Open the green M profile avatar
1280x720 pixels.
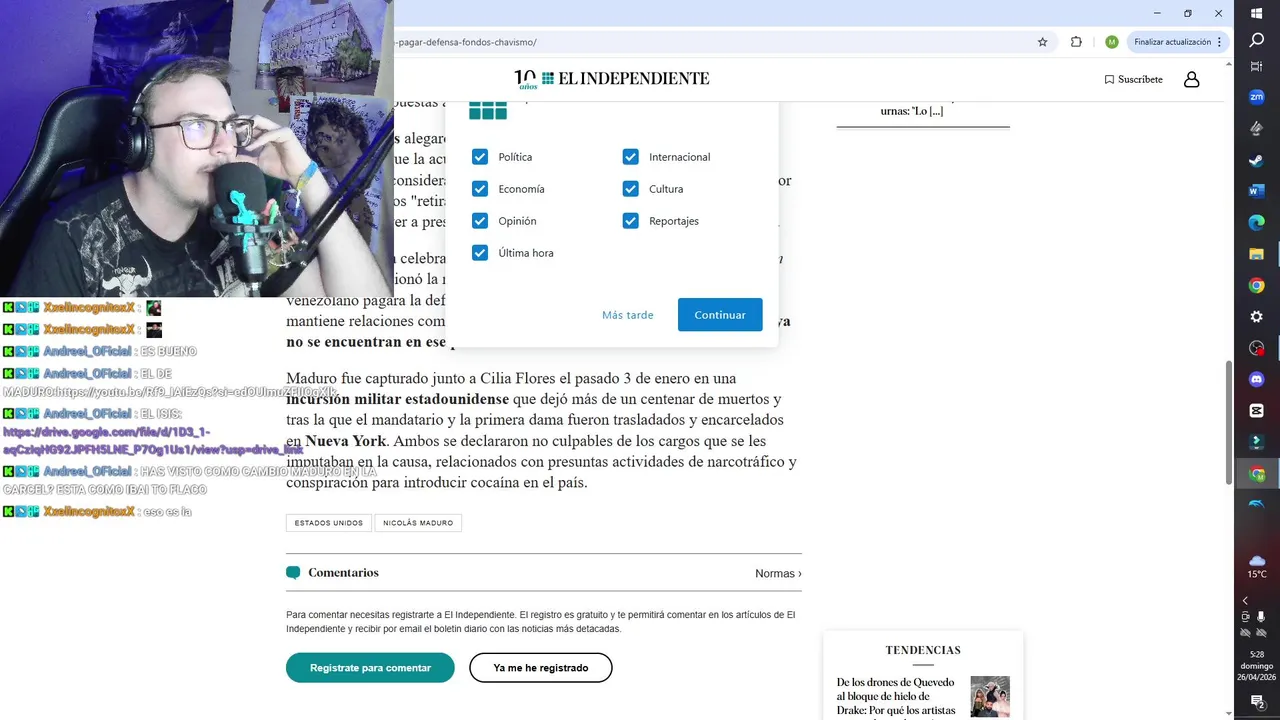(x=1111, y=42)
